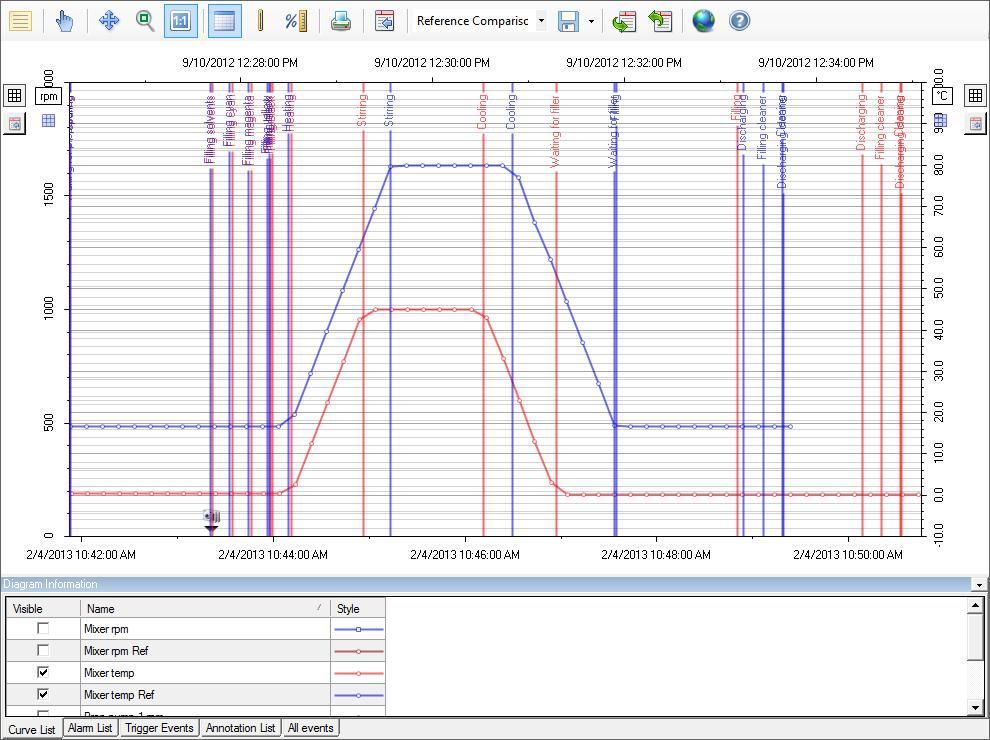Click the rpm axis unit label box
This screenshot has width=990, height=740.
49,97
